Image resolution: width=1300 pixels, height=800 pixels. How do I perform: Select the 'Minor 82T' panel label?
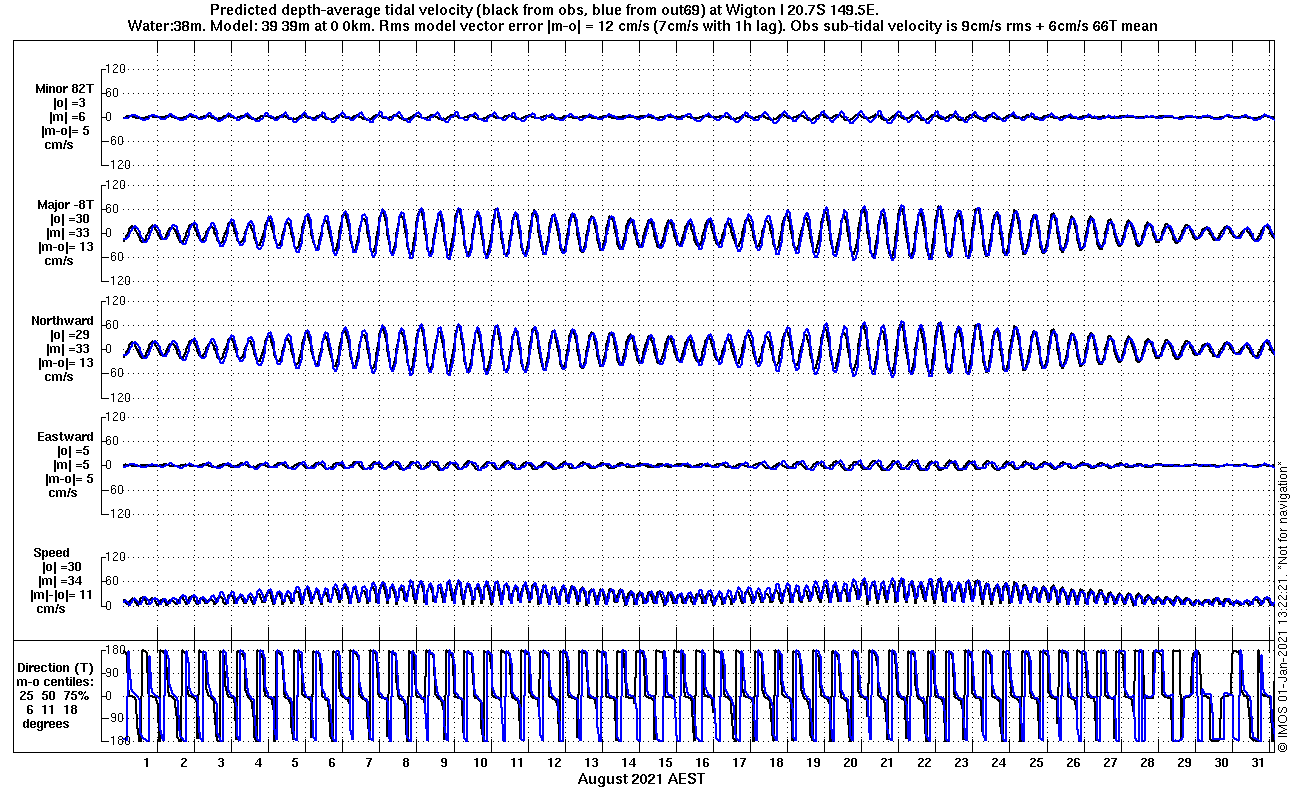click(x=64, y=90)
